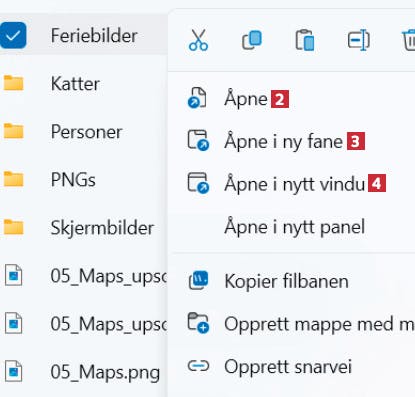The height and width of the screenshot is (397, 415).
Task: Click the Cut scissors icon
Action: 198,40
